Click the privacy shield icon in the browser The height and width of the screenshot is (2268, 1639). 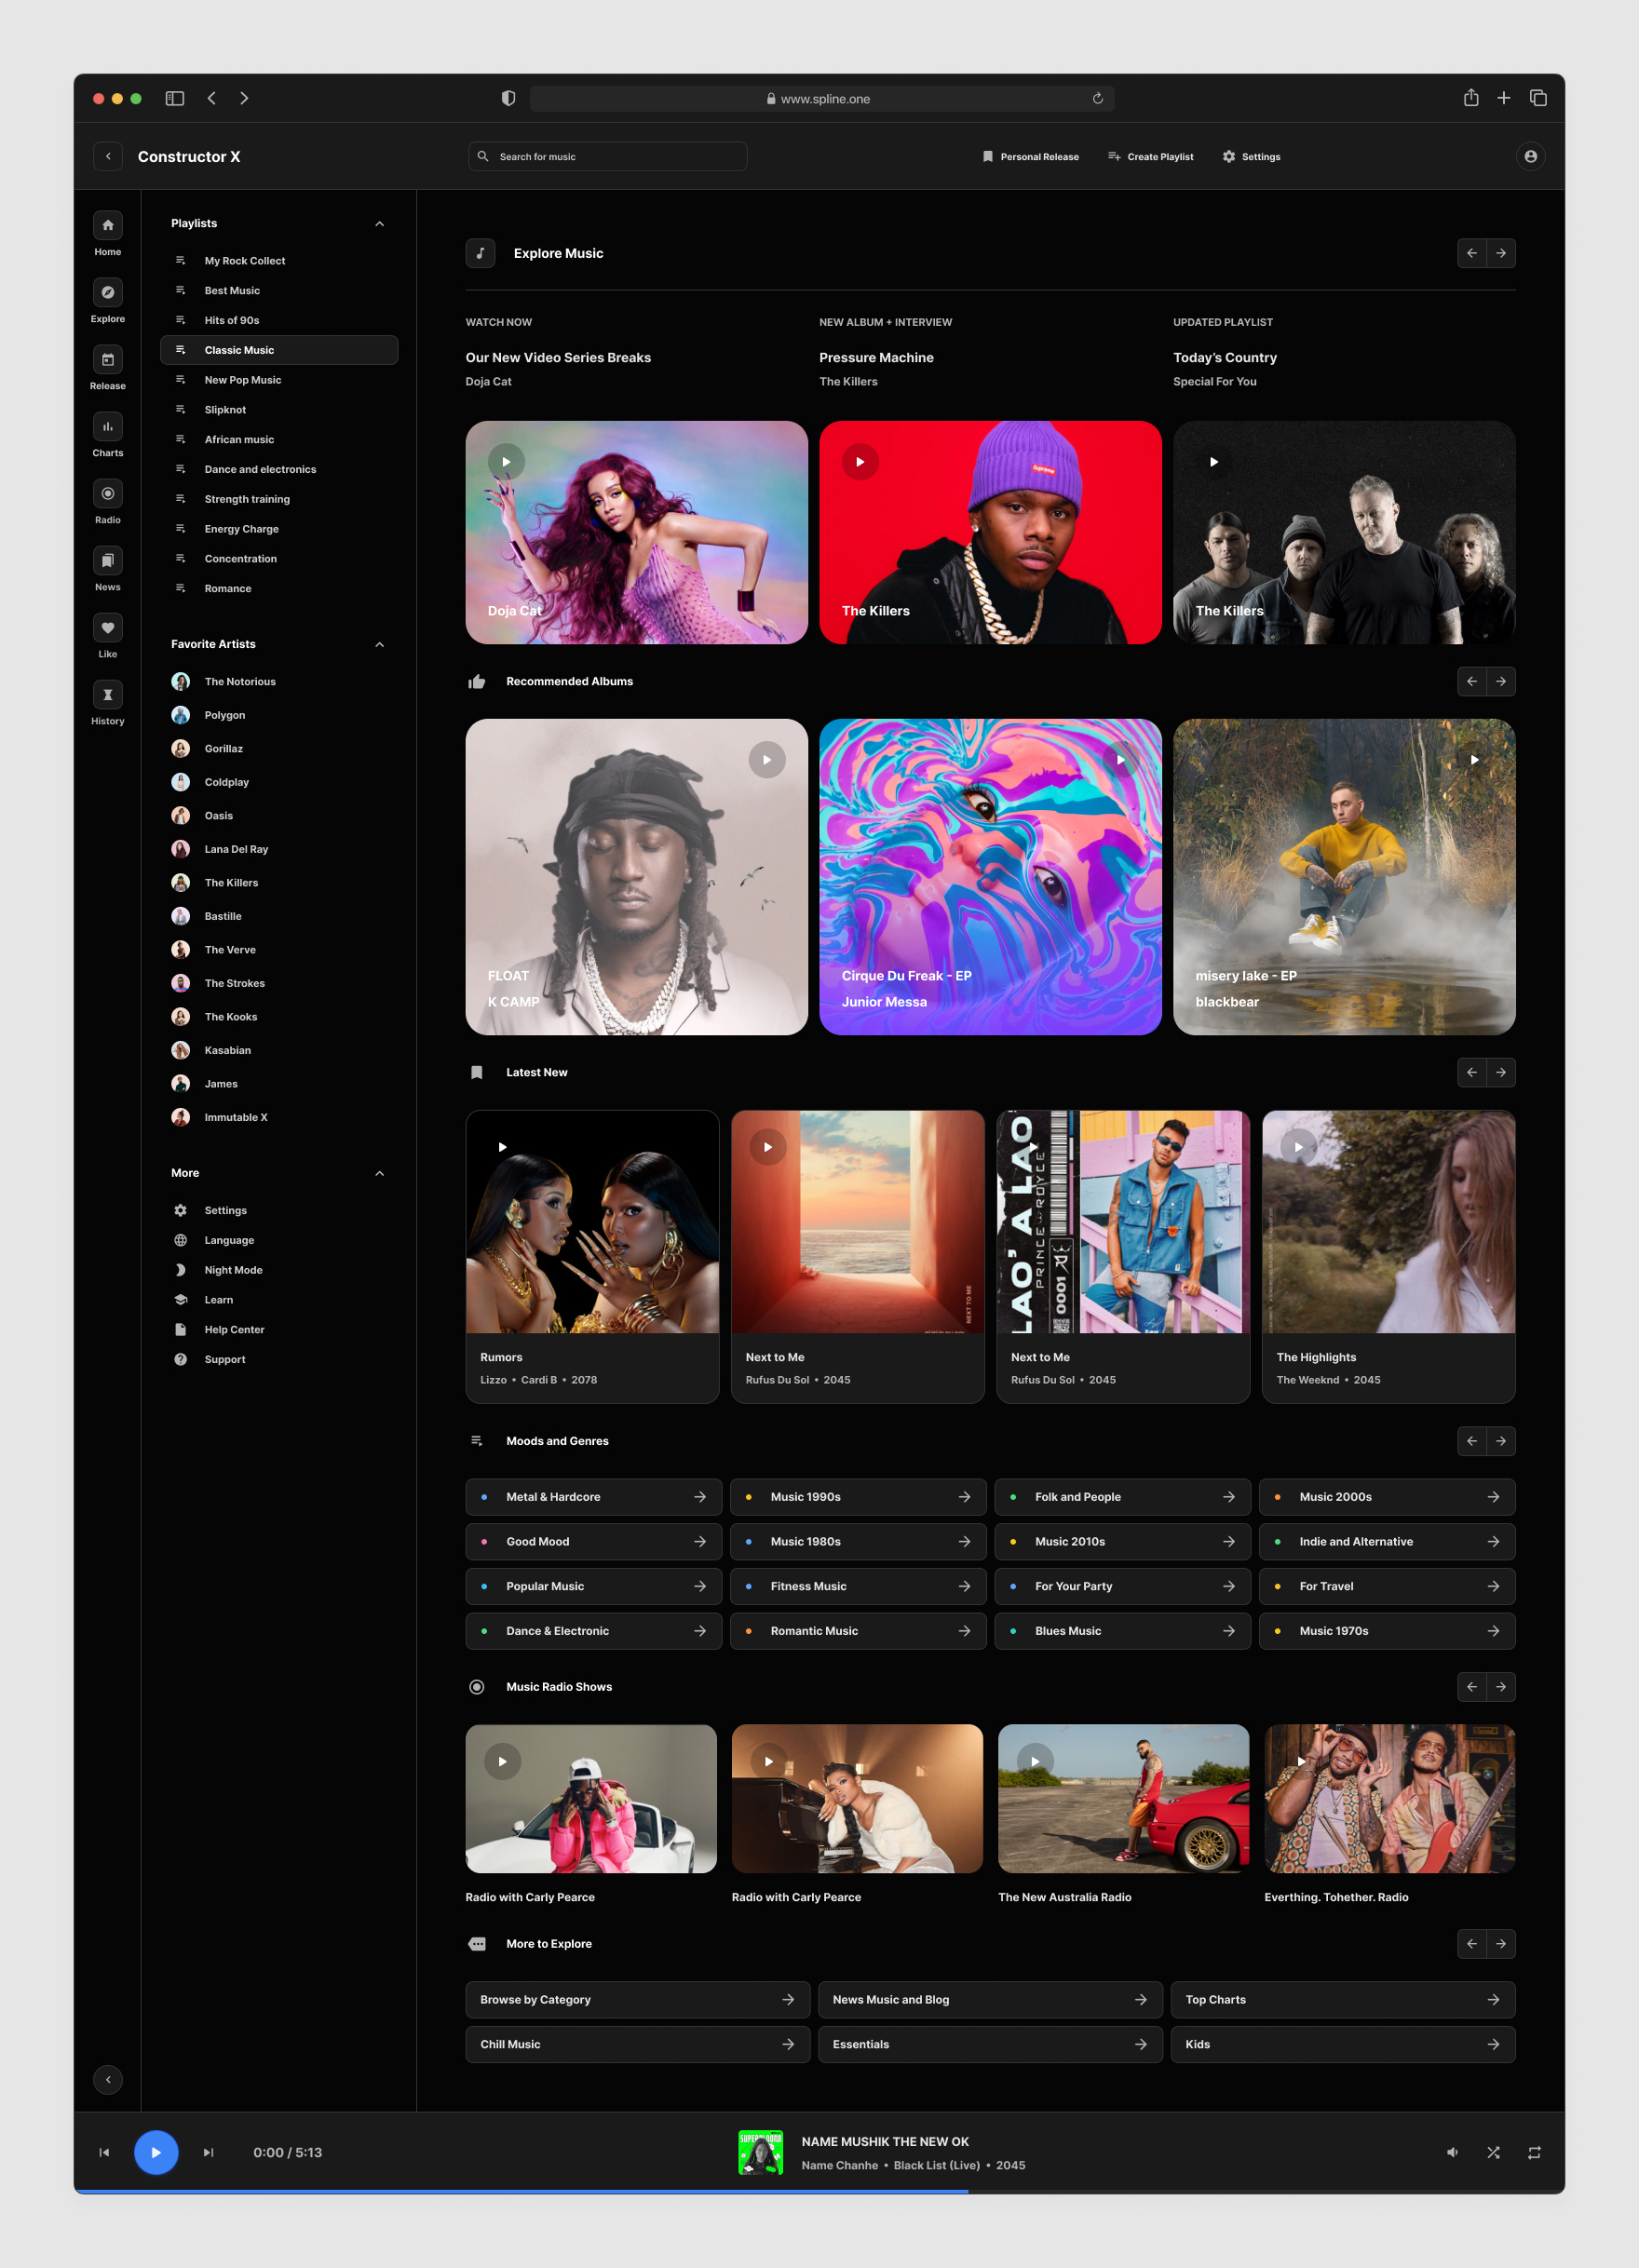point(508,98)
